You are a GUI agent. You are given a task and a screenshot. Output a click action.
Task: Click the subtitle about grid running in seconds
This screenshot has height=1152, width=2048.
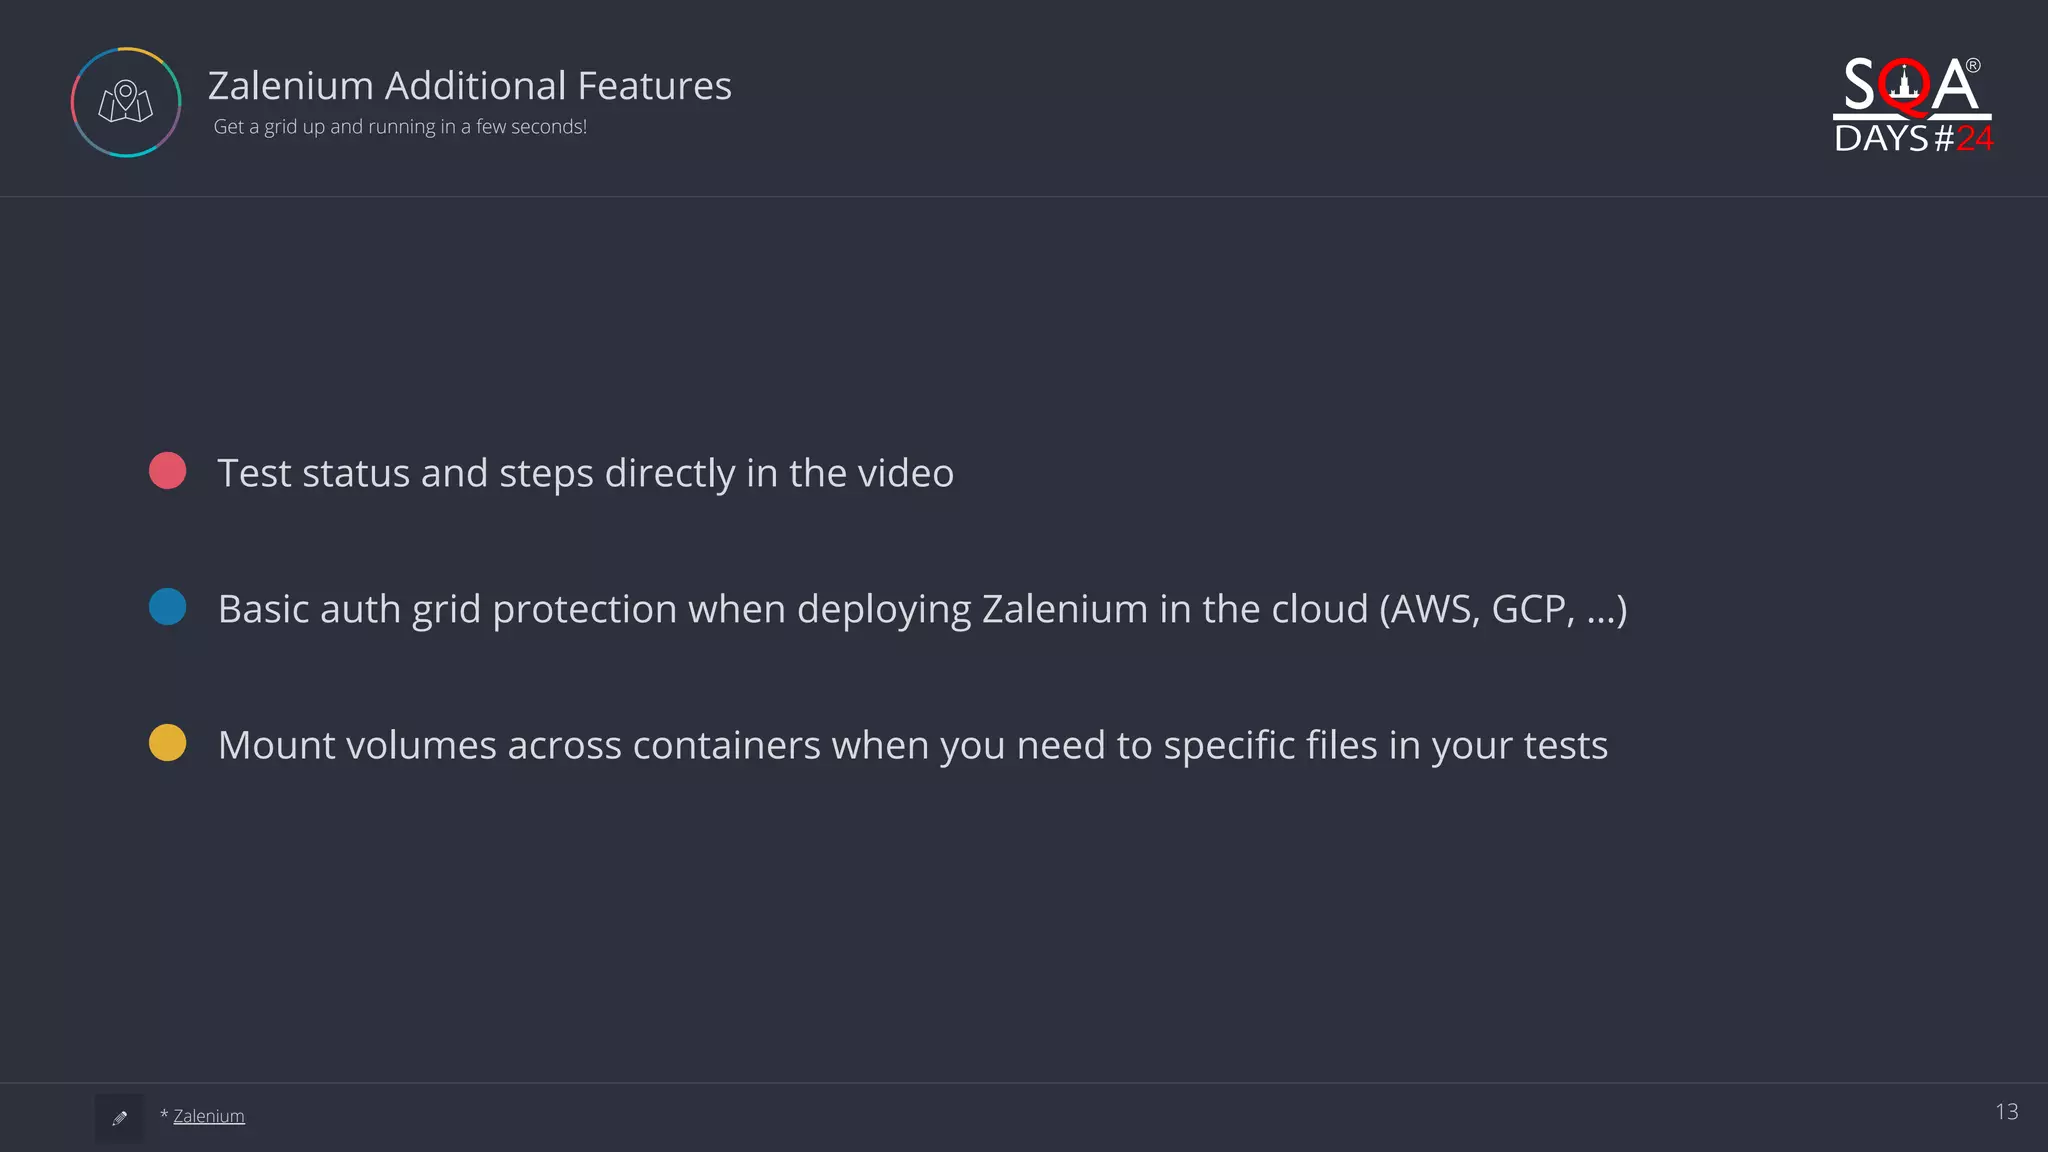click(x=400, y=127)
